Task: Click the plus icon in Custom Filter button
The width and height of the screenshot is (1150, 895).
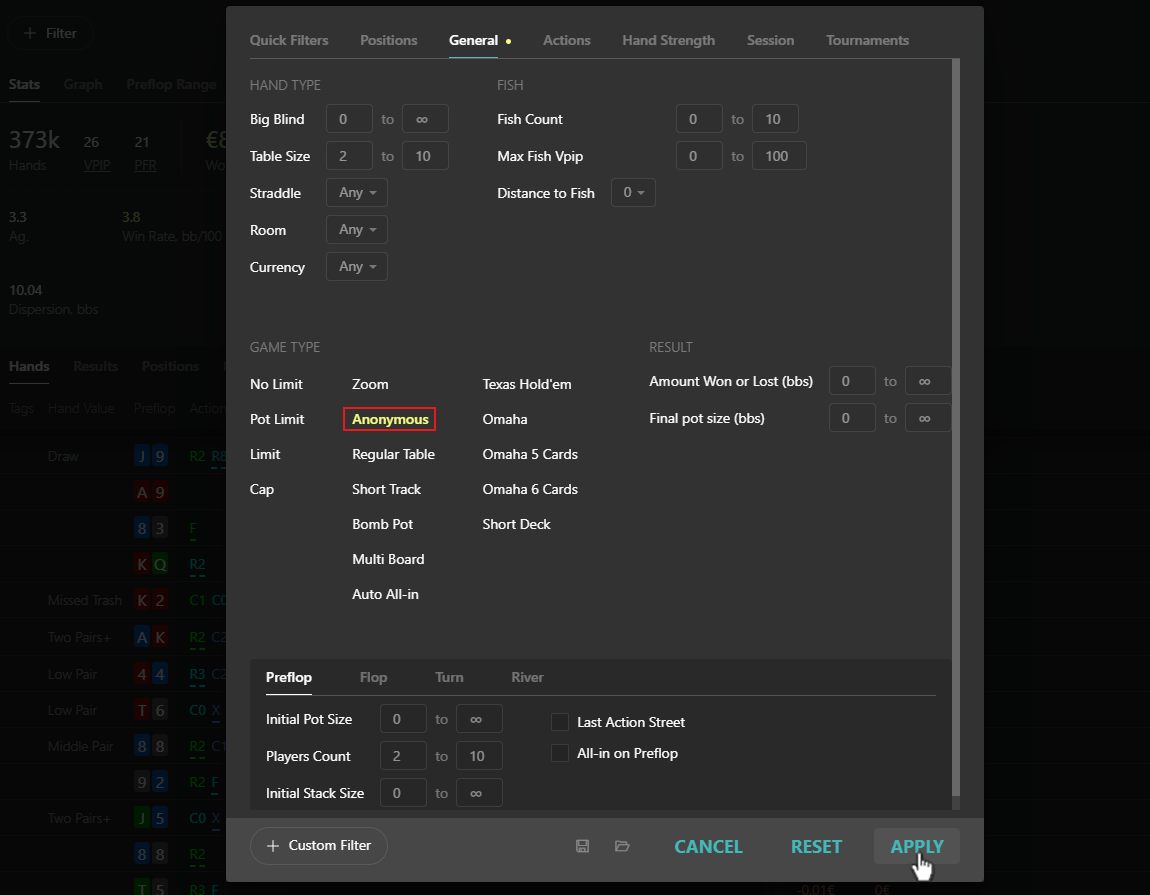Action: point(273,846)
